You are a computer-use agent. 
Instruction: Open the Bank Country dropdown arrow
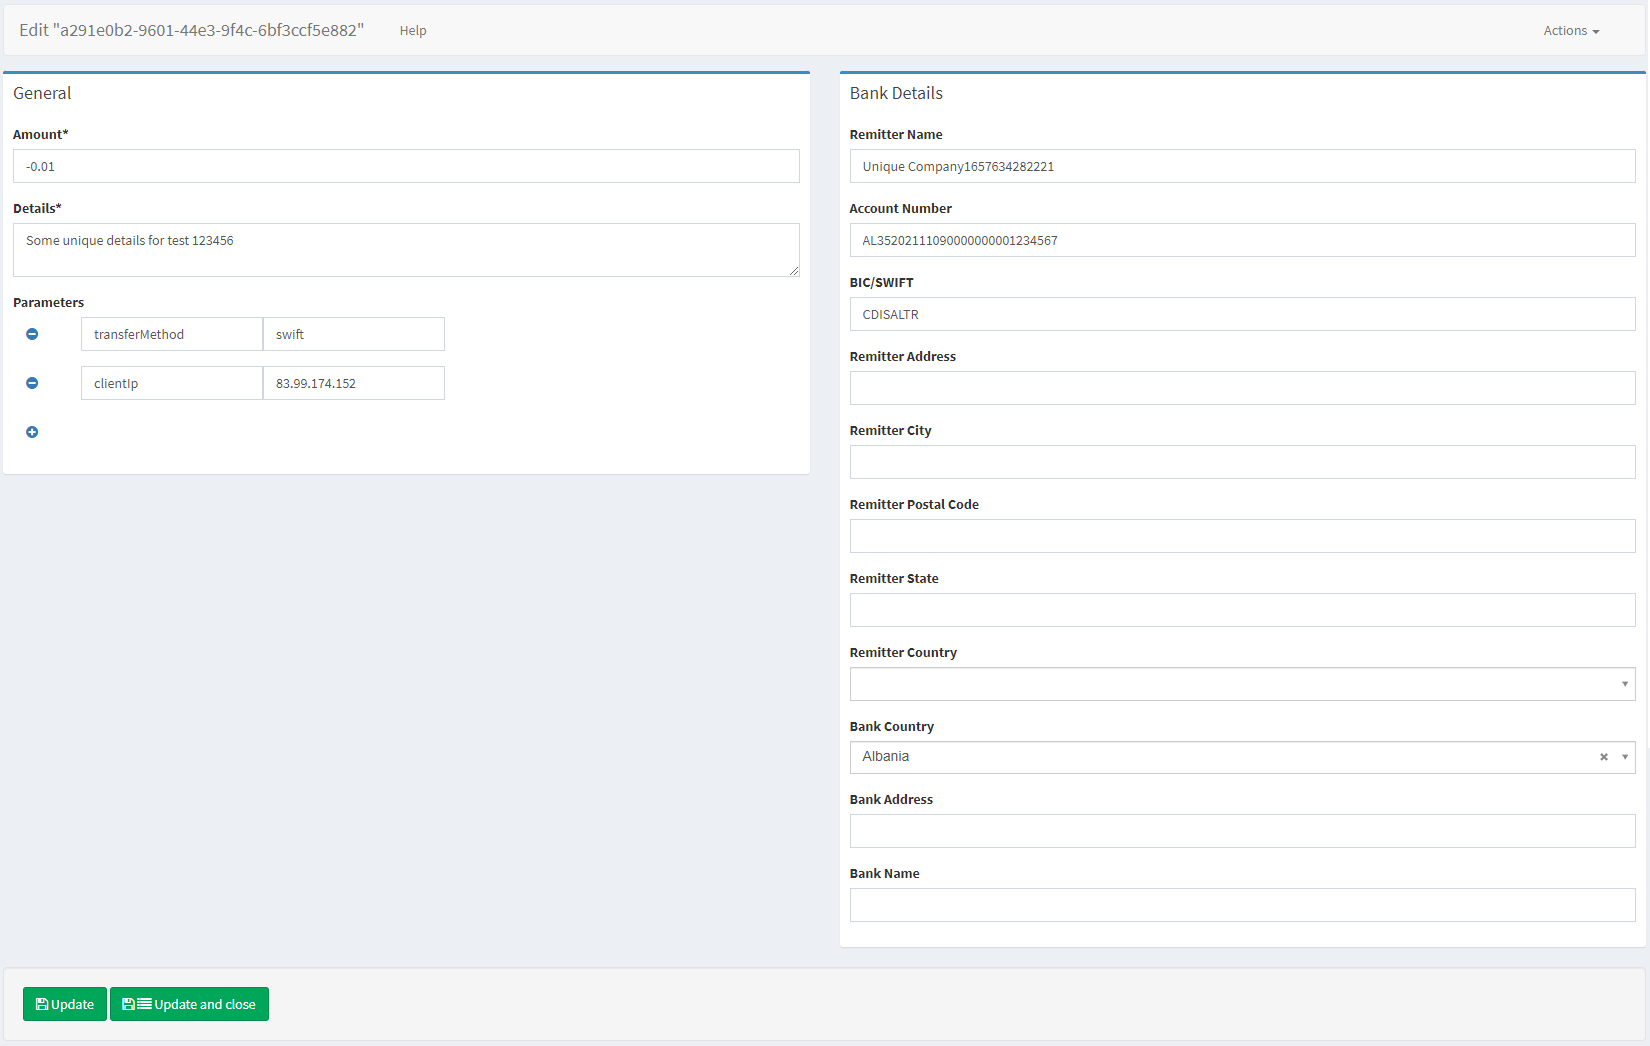[1625, 757]
